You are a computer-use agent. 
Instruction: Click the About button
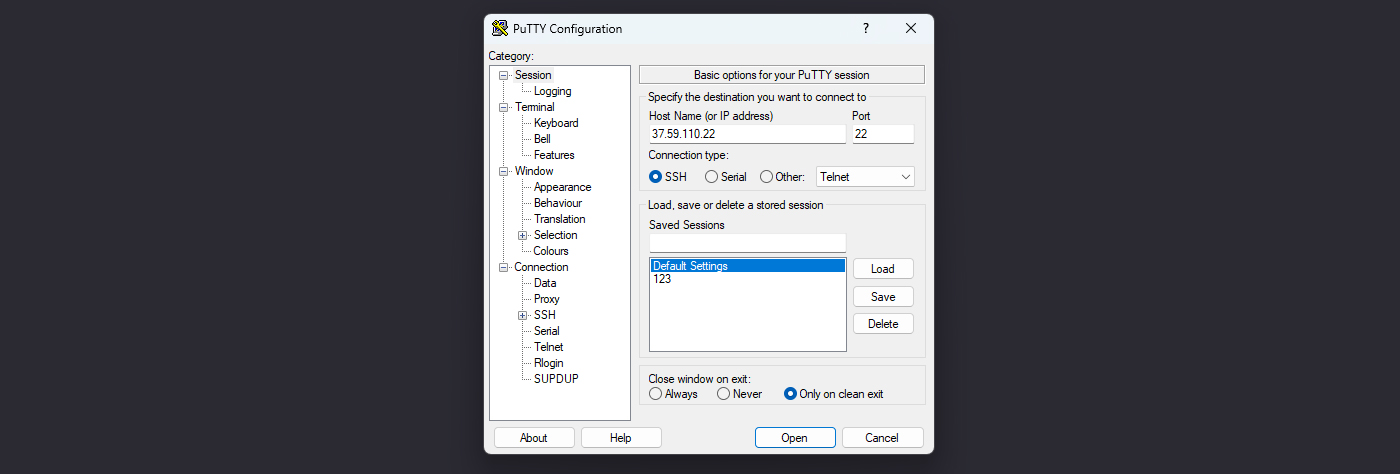coord(534,438)
